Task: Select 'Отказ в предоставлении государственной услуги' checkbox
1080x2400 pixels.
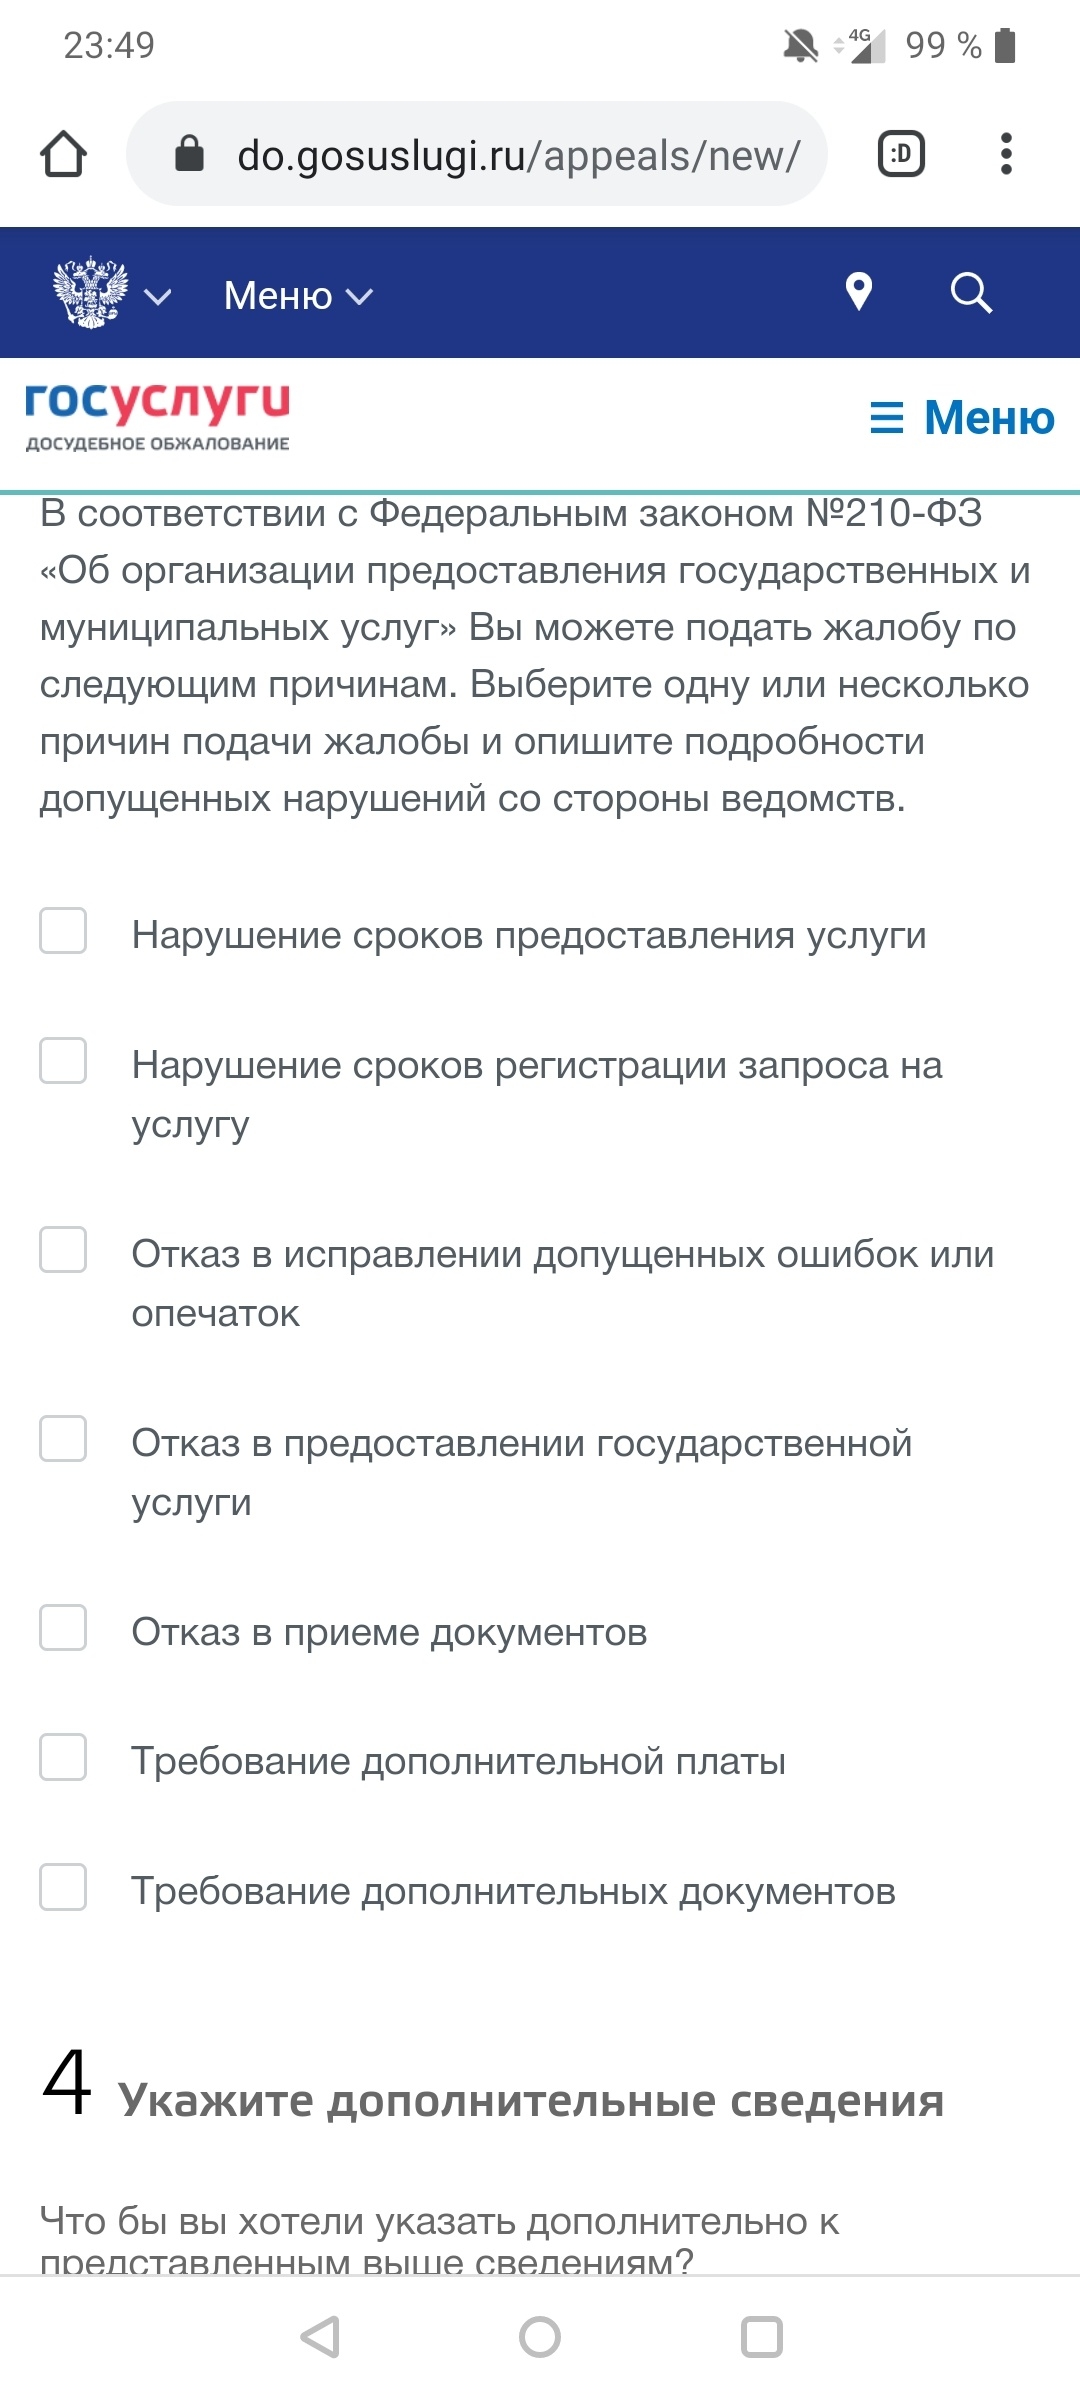Action: point(63,1439)
